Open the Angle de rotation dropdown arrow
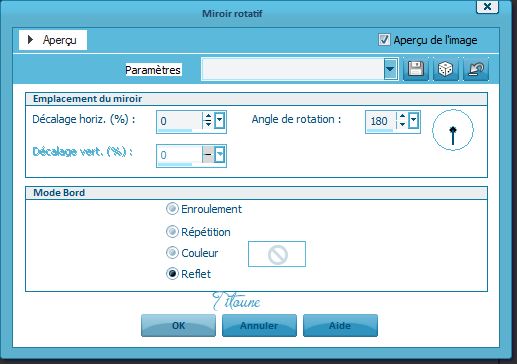This screenshot has width=517, height=364. click(x=413, y=120)
